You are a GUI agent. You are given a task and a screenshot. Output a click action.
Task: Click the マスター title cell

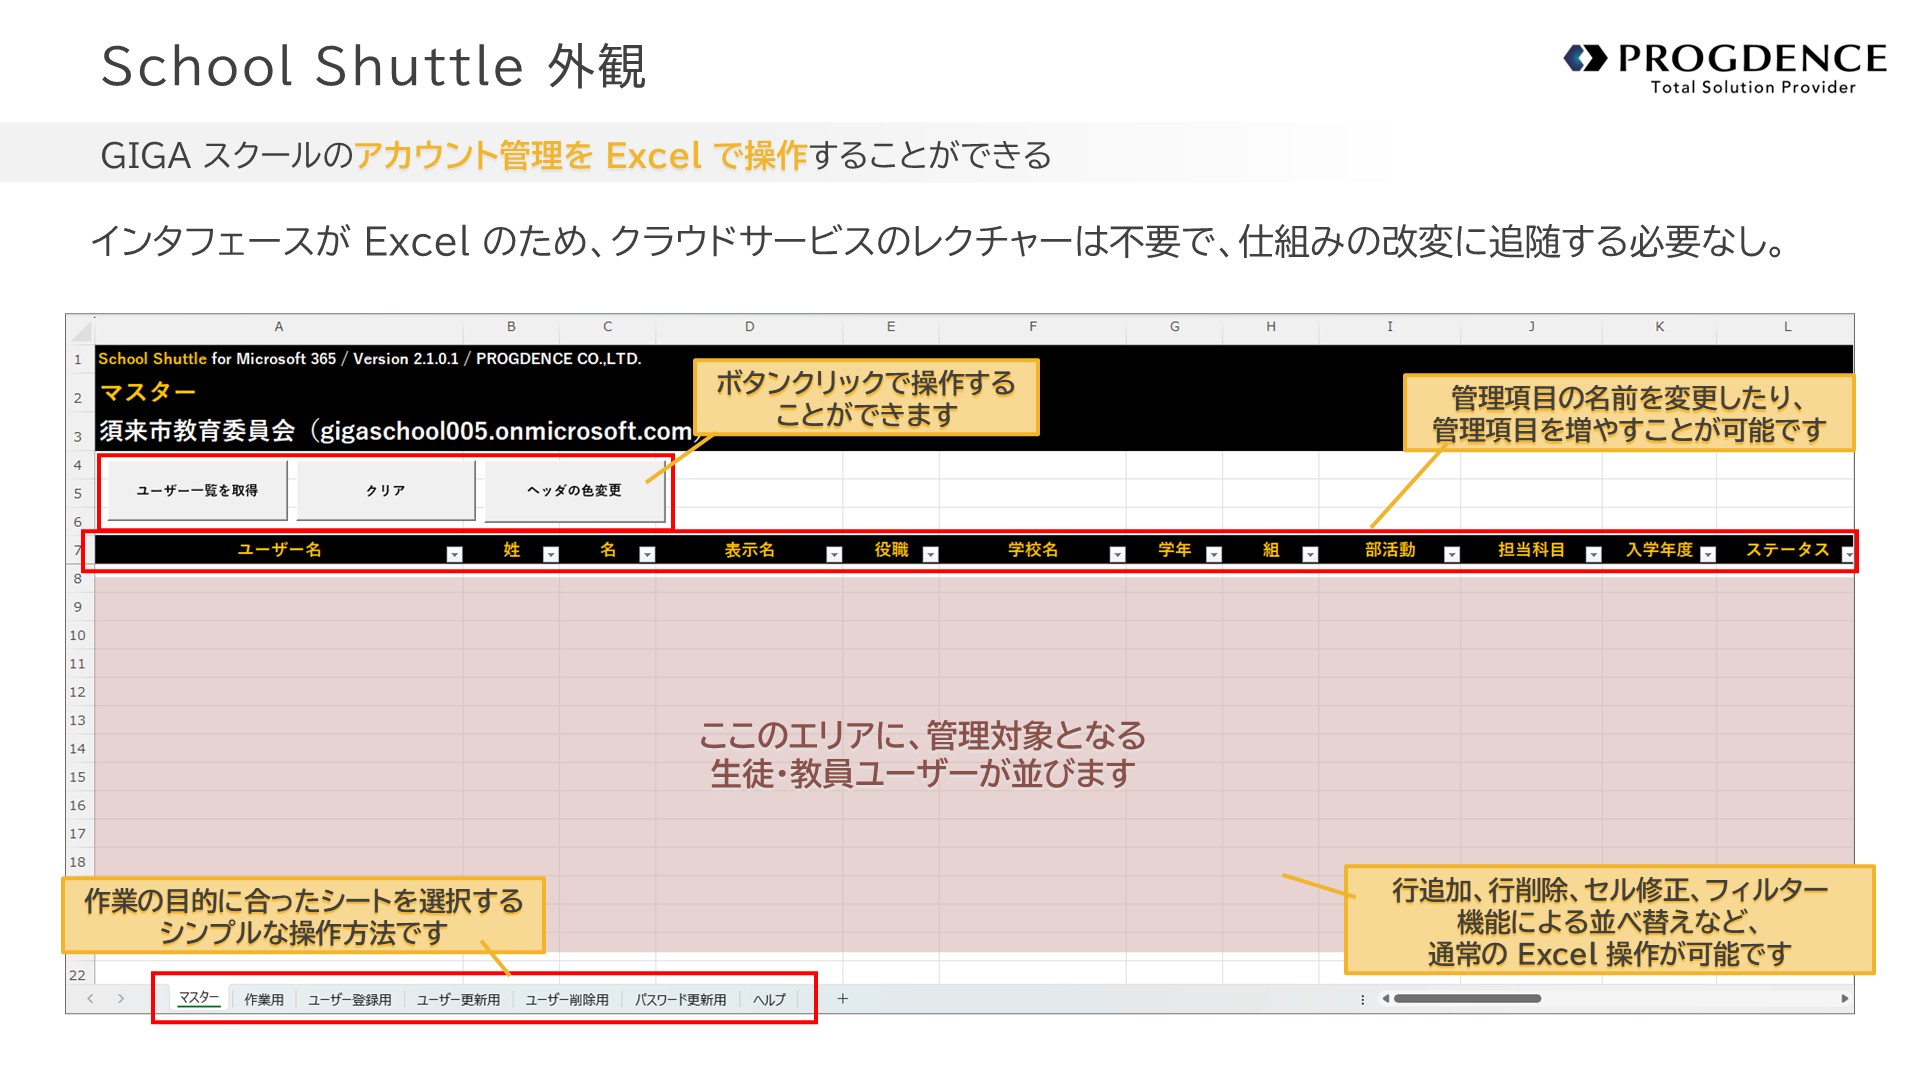point(147,393)
